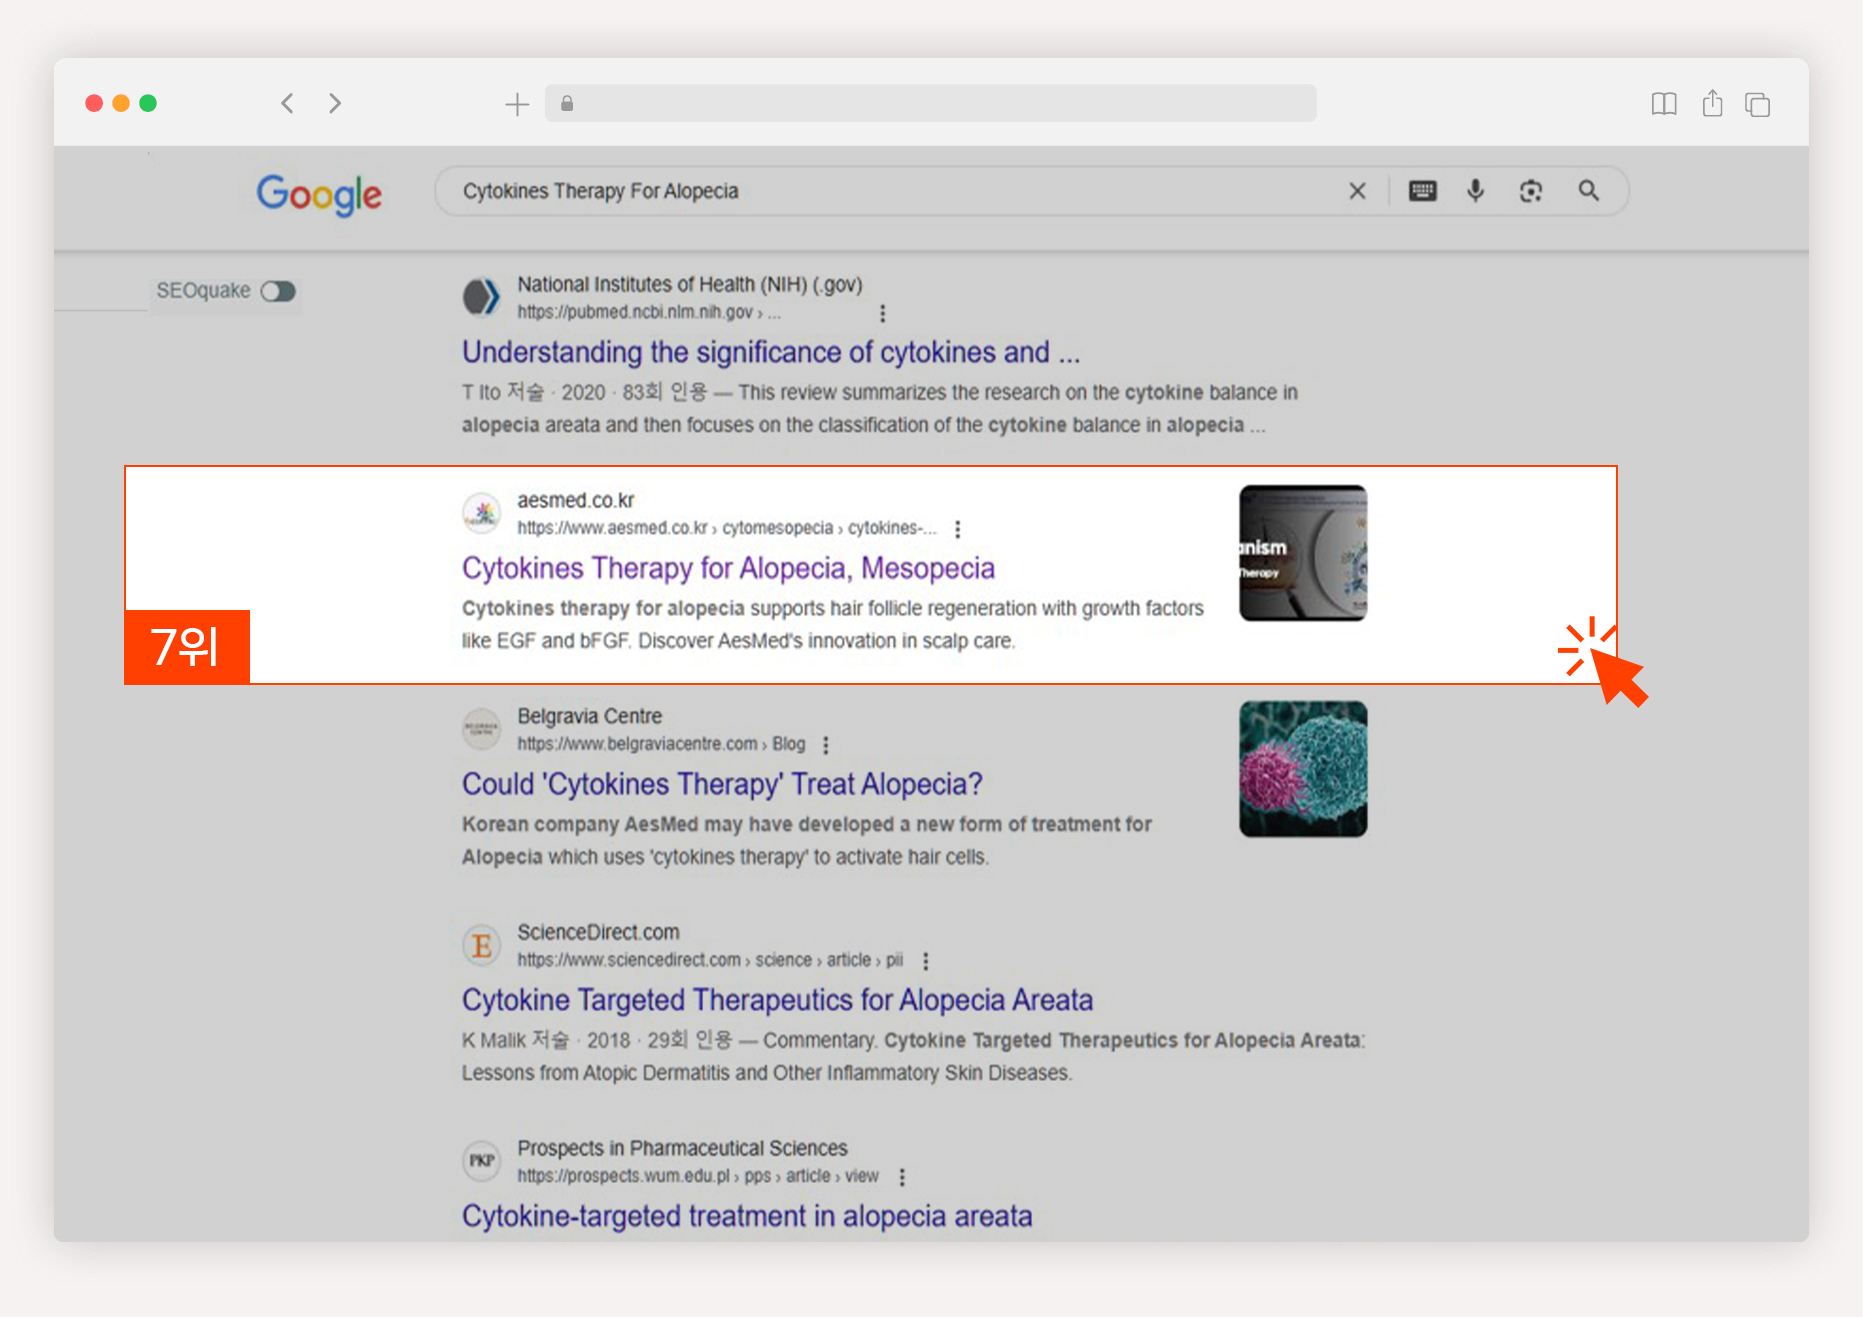Click the pubmed.ncbi.nlm.nih.gov URL text
The height and width of the screenshot is (1317, 1863).
point(649,312)
